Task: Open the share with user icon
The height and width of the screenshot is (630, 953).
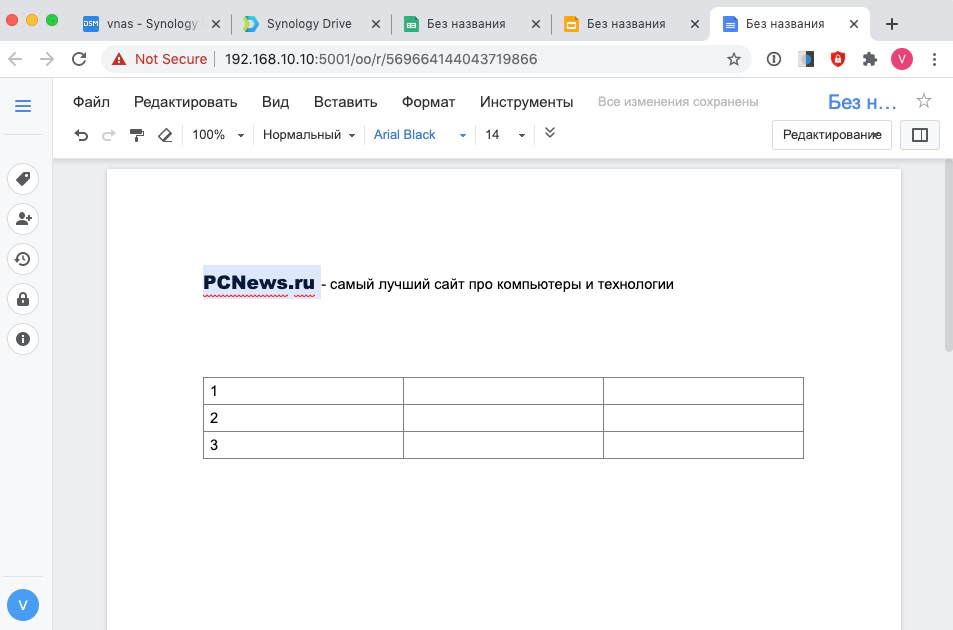Action: pos(23,219)
